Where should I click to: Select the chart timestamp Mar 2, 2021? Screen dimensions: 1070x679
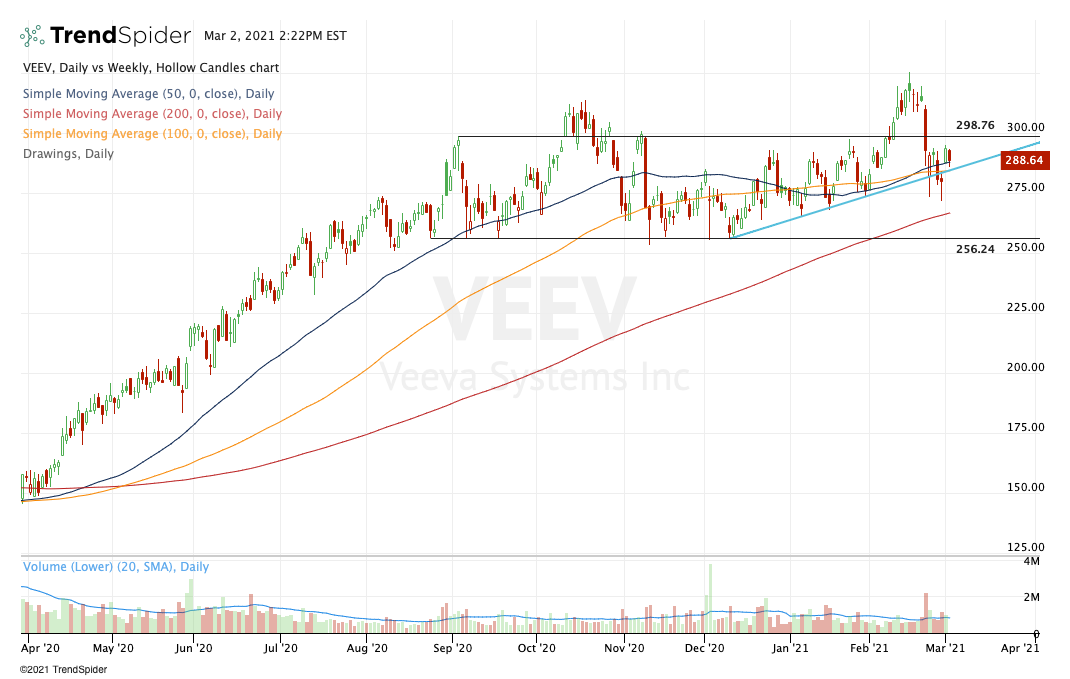pos(275,36)
